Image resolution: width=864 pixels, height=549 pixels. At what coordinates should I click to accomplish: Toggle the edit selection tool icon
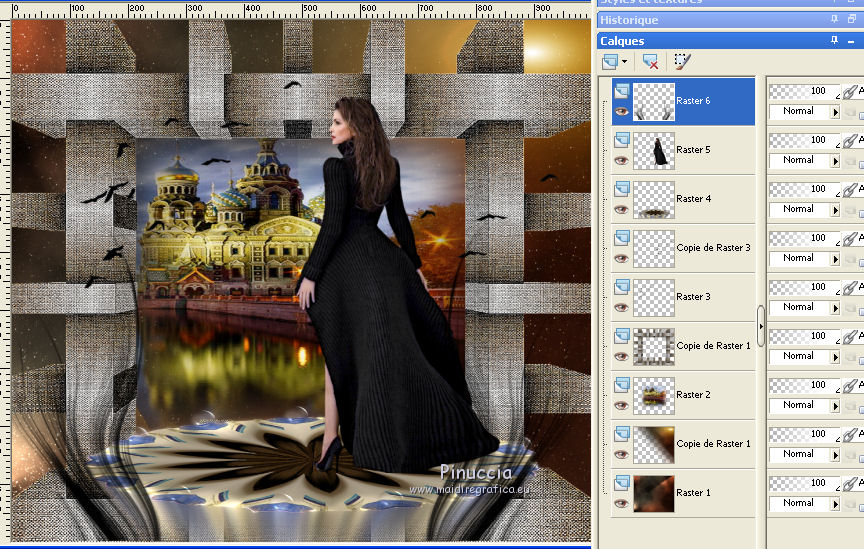682,61
